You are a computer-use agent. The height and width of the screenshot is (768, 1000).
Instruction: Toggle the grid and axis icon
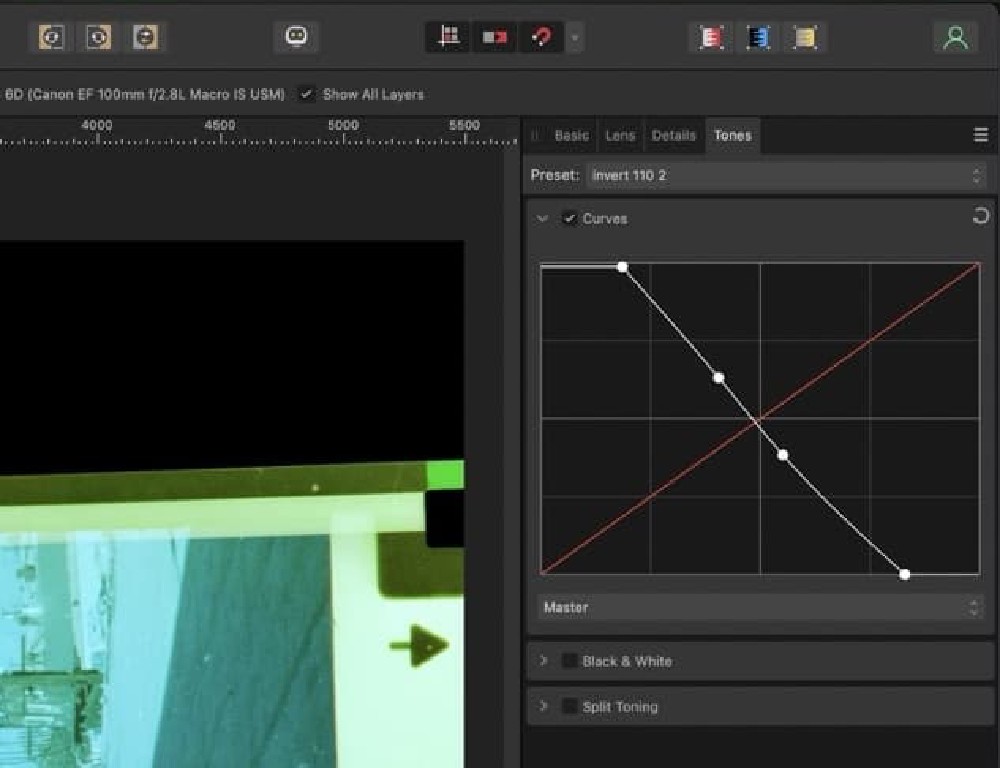(x=448, y=37)
